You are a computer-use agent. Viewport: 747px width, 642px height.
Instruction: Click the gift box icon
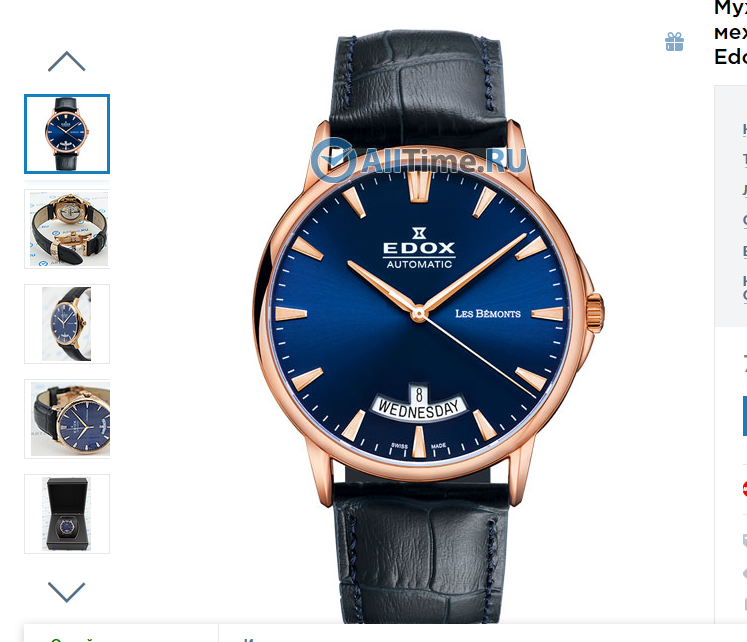pyautogui.click(x=674, y=42)
